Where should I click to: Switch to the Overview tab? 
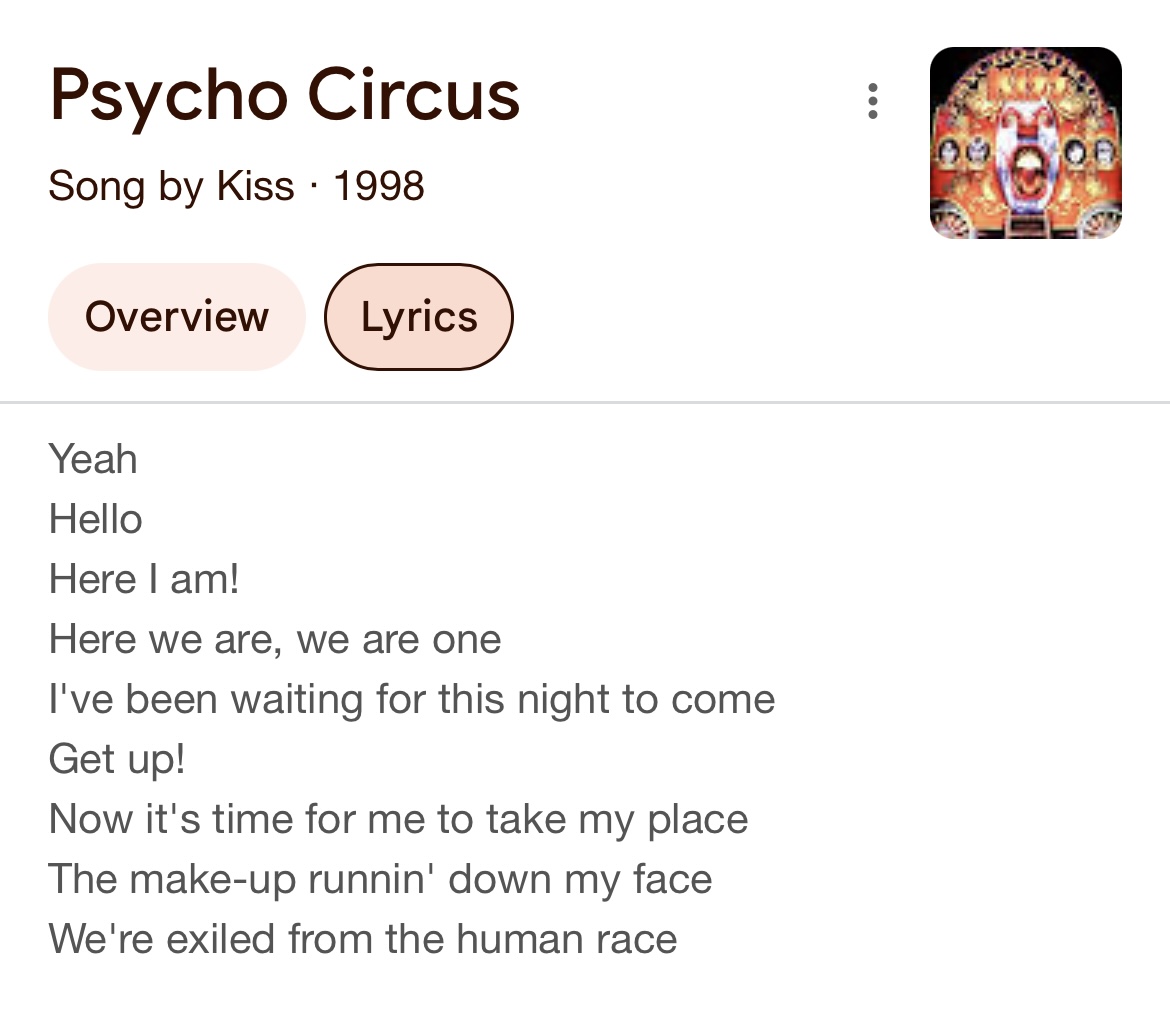pyautogui.click(x=177, y=317)
